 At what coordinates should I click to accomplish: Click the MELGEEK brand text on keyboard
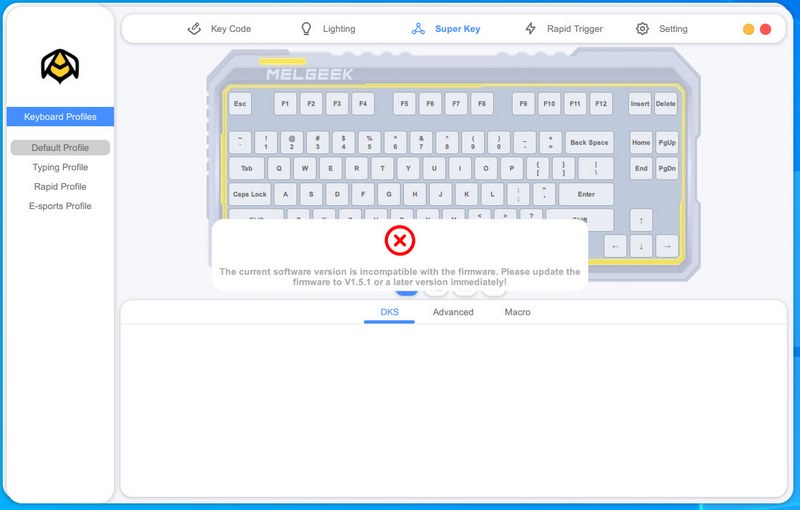pyautogui.click(x=309, y=74)
